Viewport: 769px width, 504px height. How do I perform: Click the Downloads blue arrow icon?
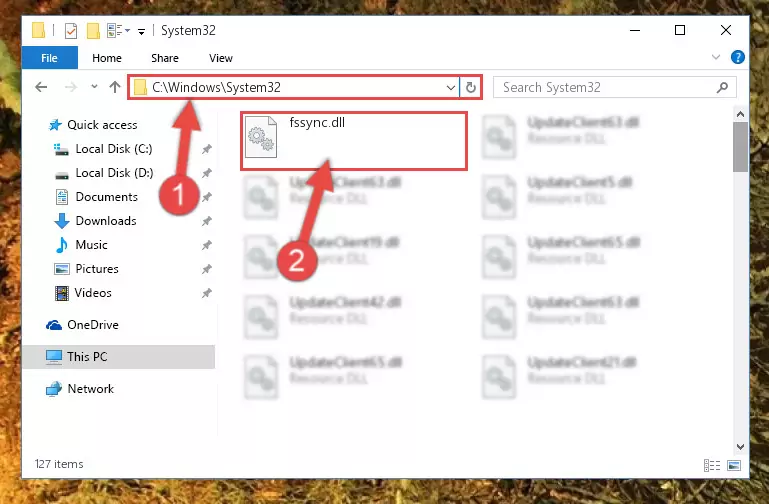click(x=62, y=221)
